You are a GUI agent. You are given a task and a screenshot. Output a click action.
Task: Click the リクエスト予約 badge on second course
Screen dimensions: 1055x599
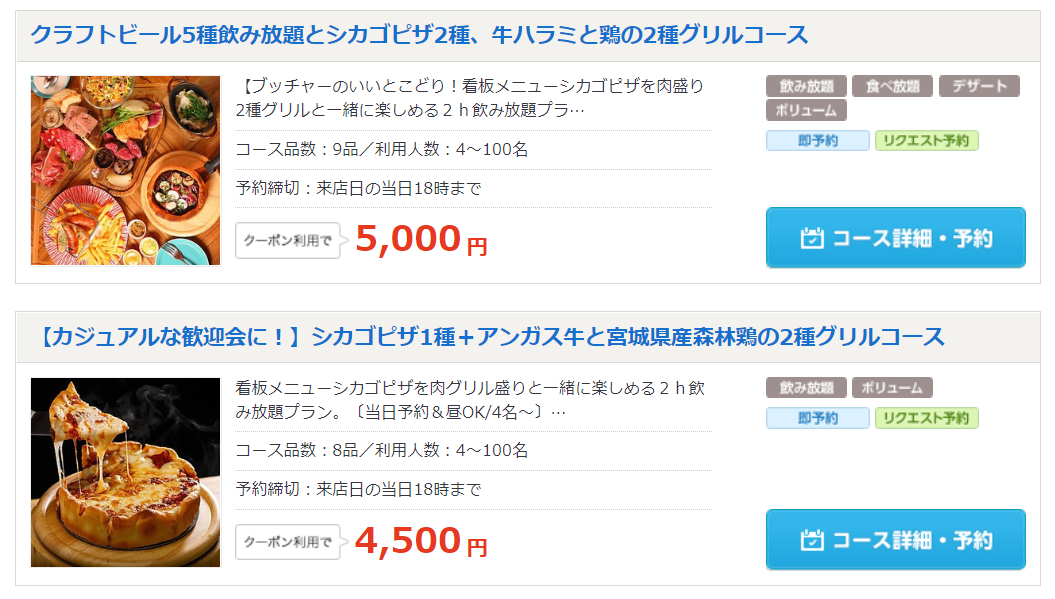[x=926, y=418]
